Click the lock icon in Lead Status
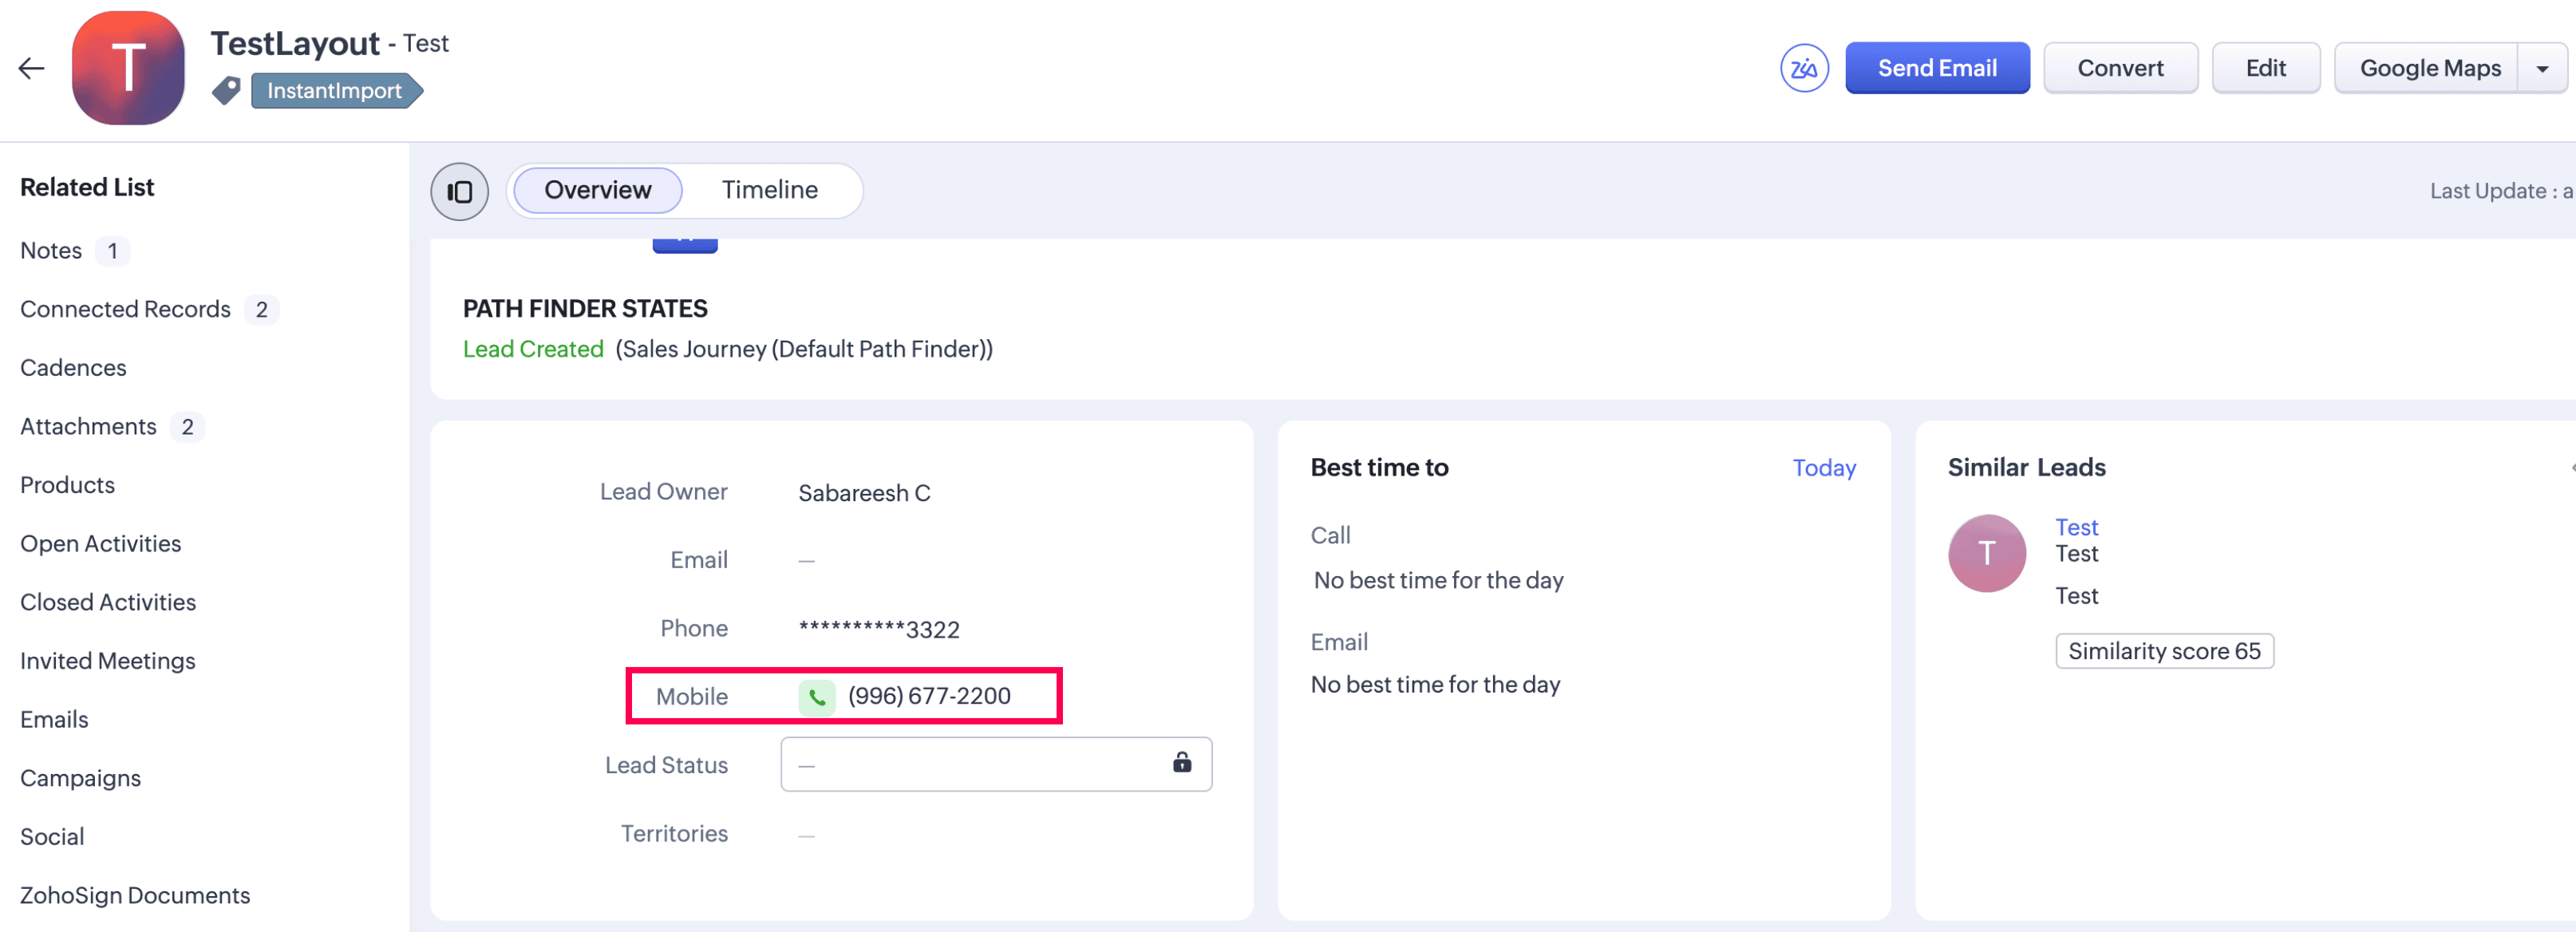Image resolution: width=2576 pixels, height=932 pixels. 1181,763
